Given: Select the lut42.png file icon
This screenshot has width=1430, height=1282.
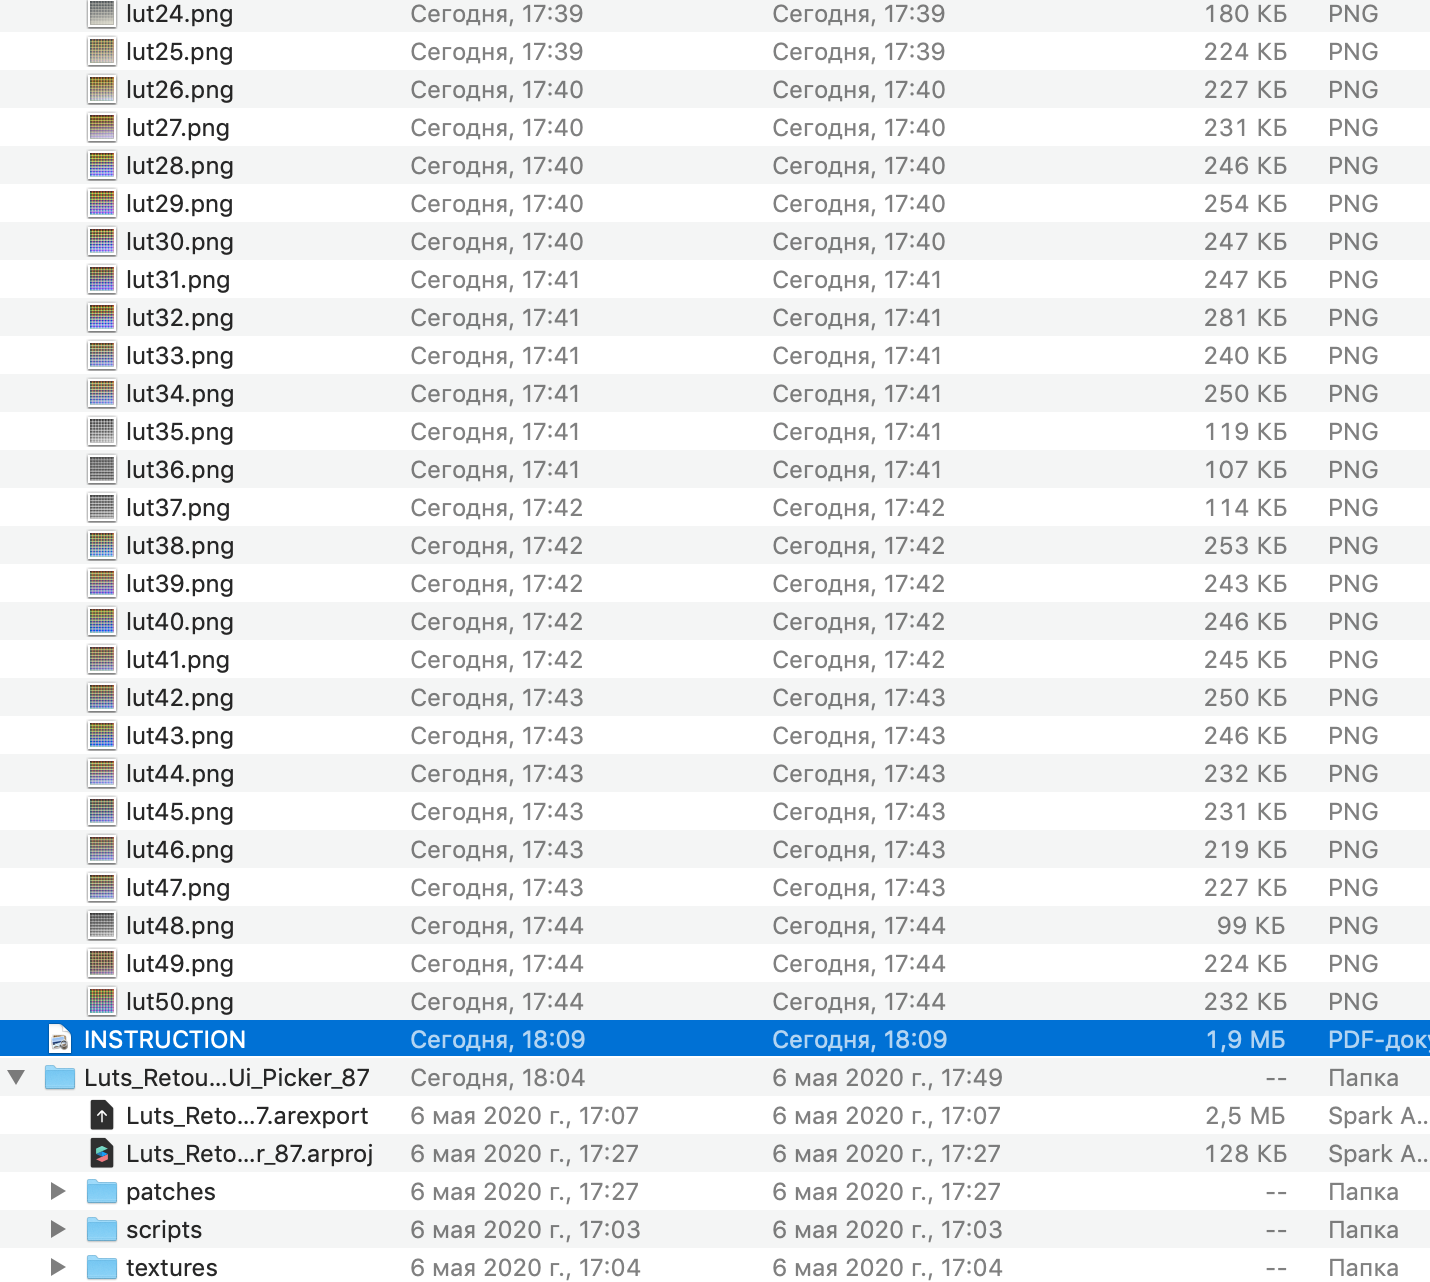Looking at the screenshot, I should tap(102, 698).
